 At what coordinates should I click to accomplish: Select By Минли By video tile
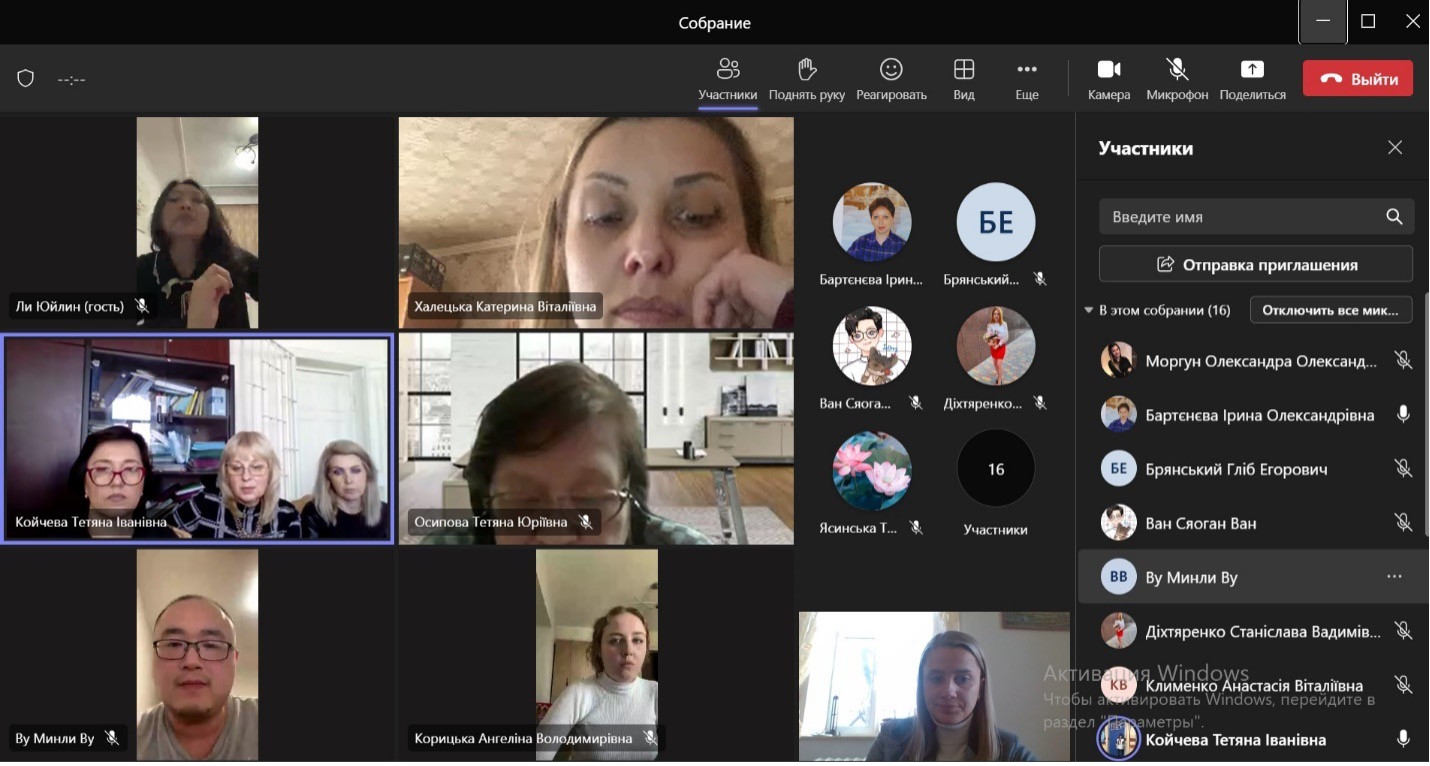coord(197,654)
